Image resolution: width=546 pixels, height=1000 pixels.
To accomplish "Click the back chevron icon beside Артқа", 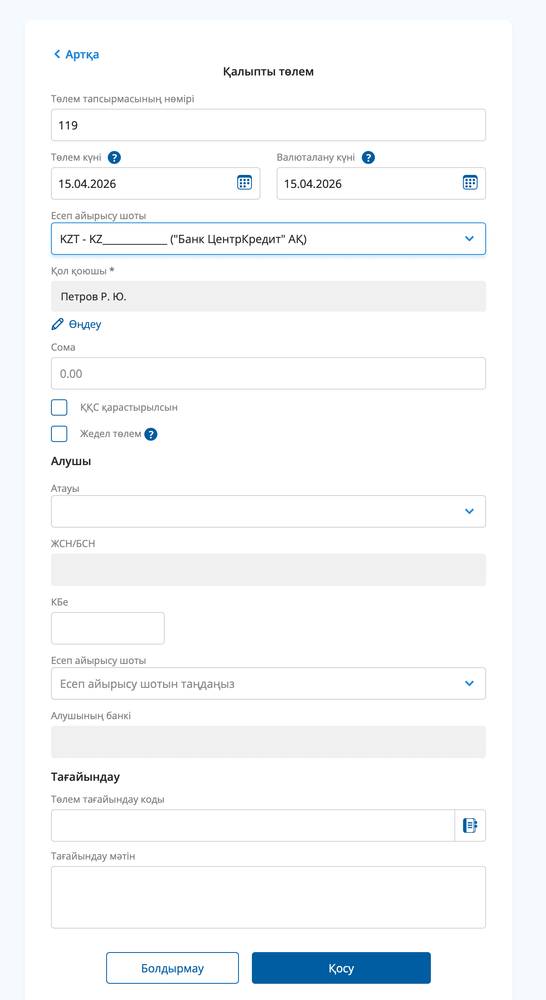I will tap(57, 54).
